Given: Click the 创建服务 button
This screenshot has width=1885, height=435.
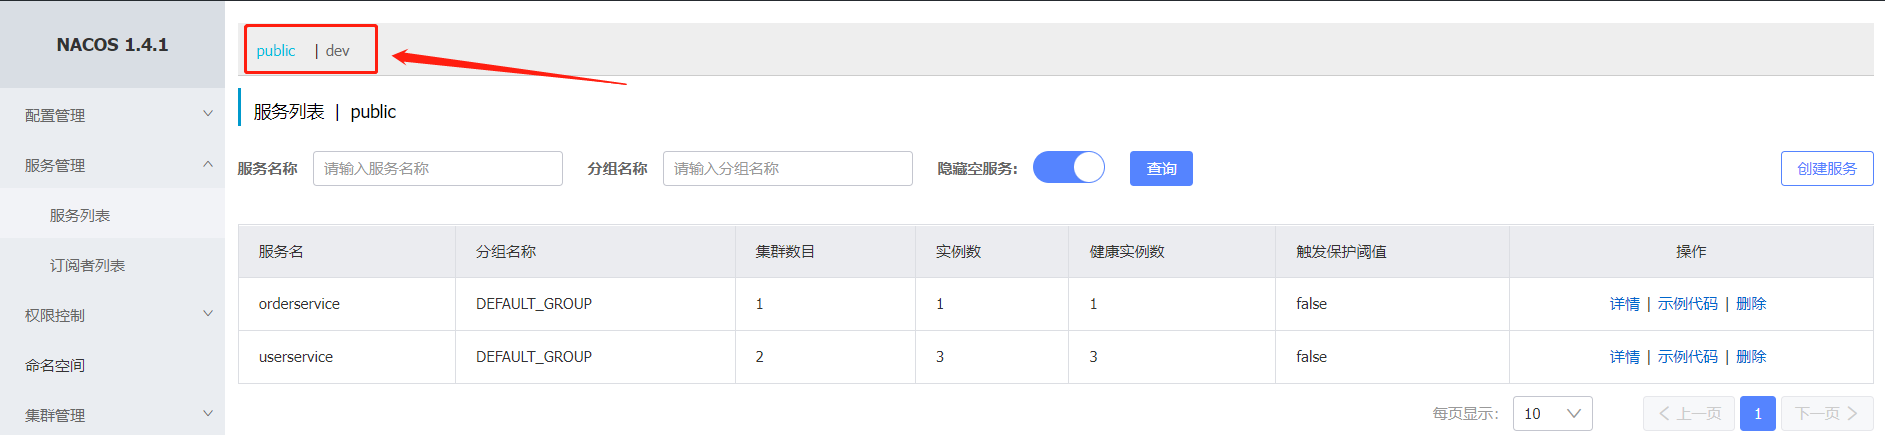Looking at the screenshot, I should click(1827, 168).
